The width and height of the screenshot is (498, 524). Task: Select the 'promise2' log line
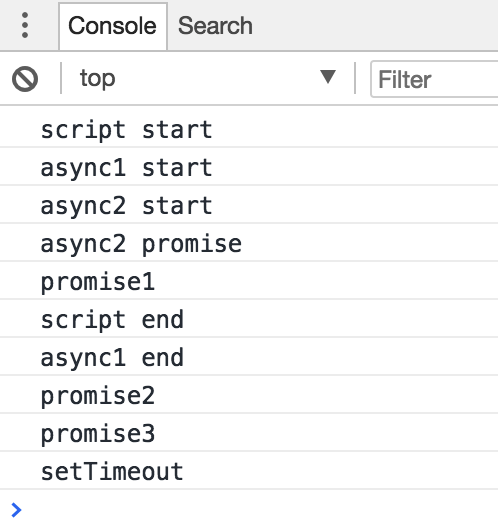point(249,395)
